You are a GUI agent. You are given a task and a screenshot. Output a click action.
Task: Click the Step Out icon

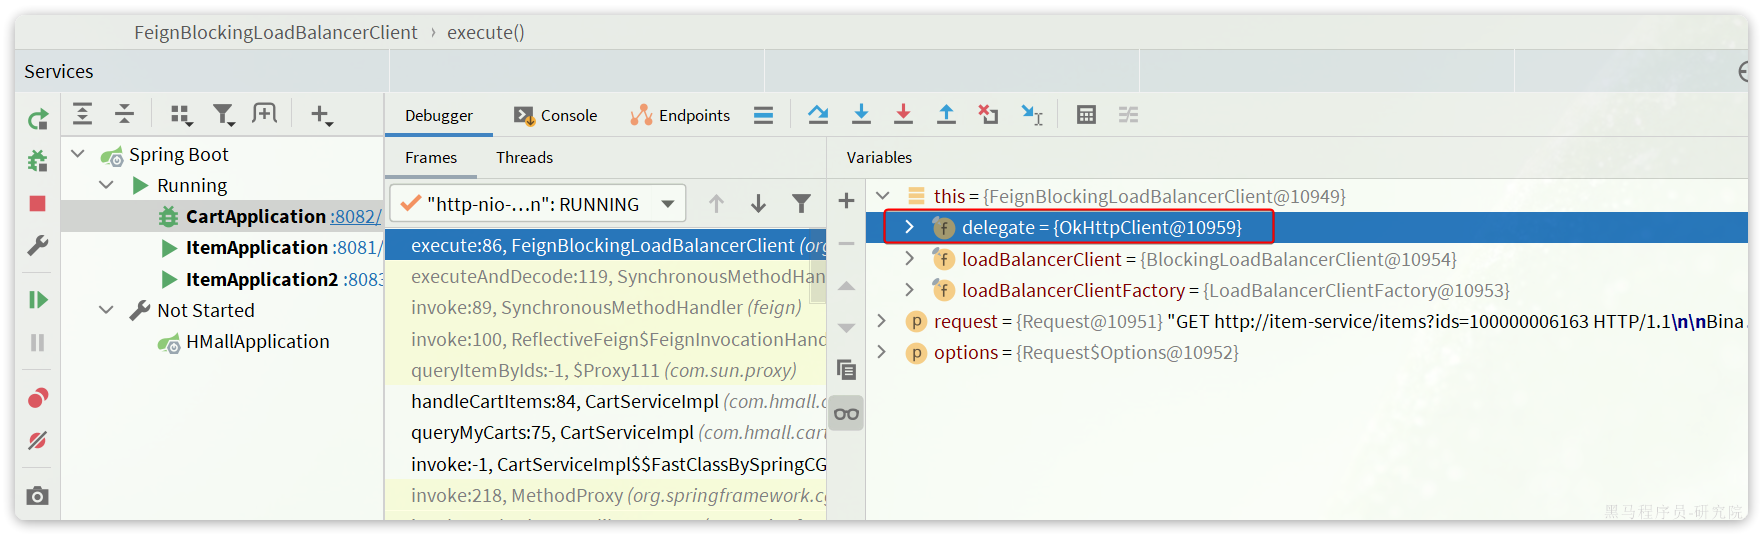point(946,115)
